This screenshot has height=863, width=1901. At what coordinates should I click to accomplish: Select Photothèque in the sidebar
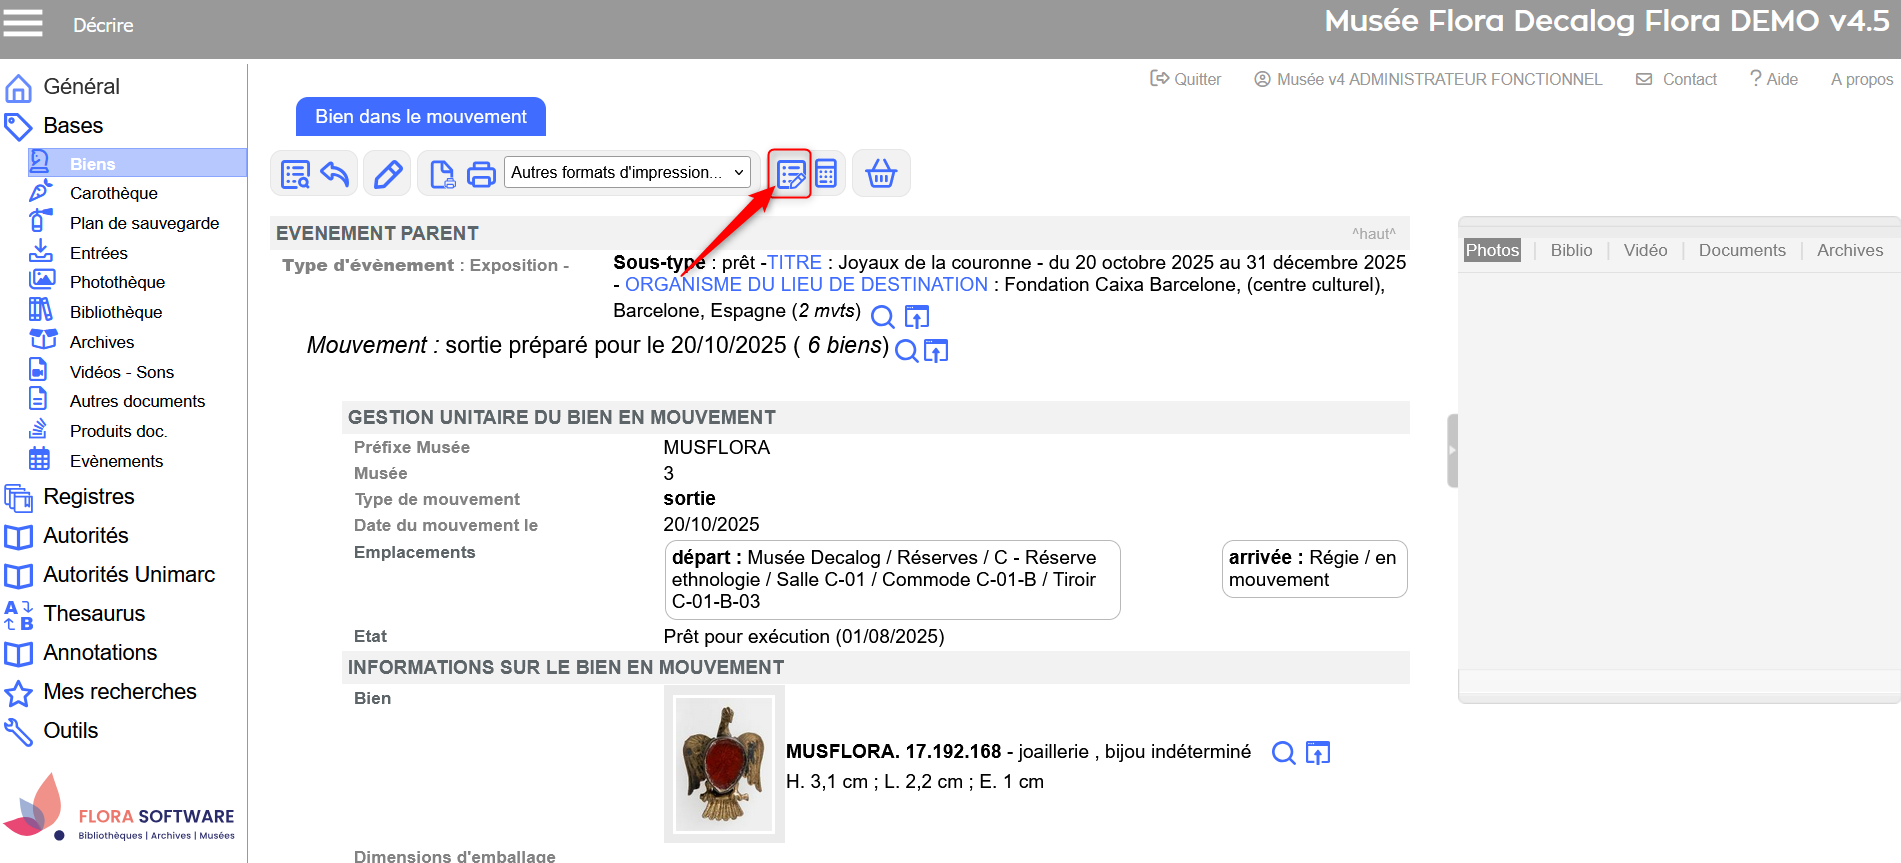pyautogui.click(x=117, y=283)
